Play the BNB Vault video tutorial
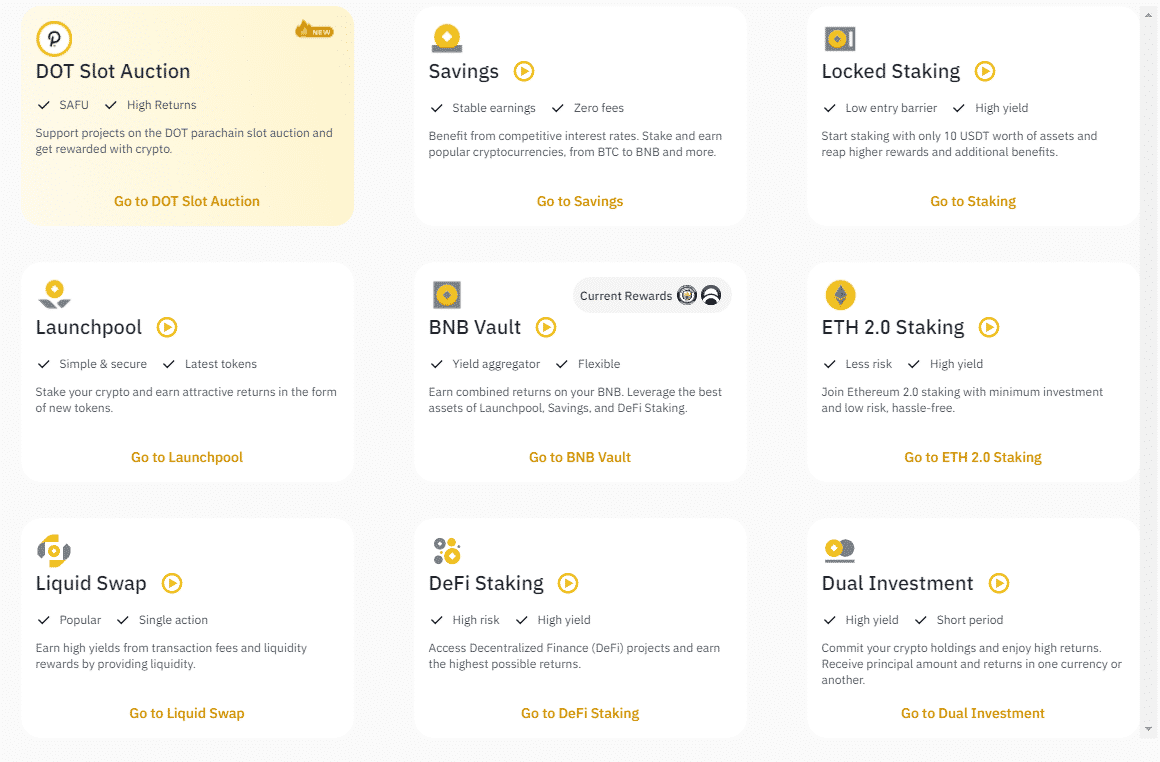This screenshot has height=762, width=1160. (546, 327)
